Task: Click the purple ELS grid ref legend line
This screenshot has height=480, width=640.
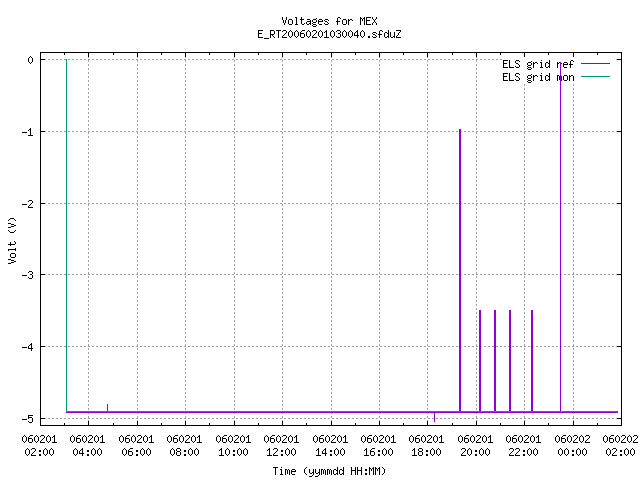Action: pos(596,64)
